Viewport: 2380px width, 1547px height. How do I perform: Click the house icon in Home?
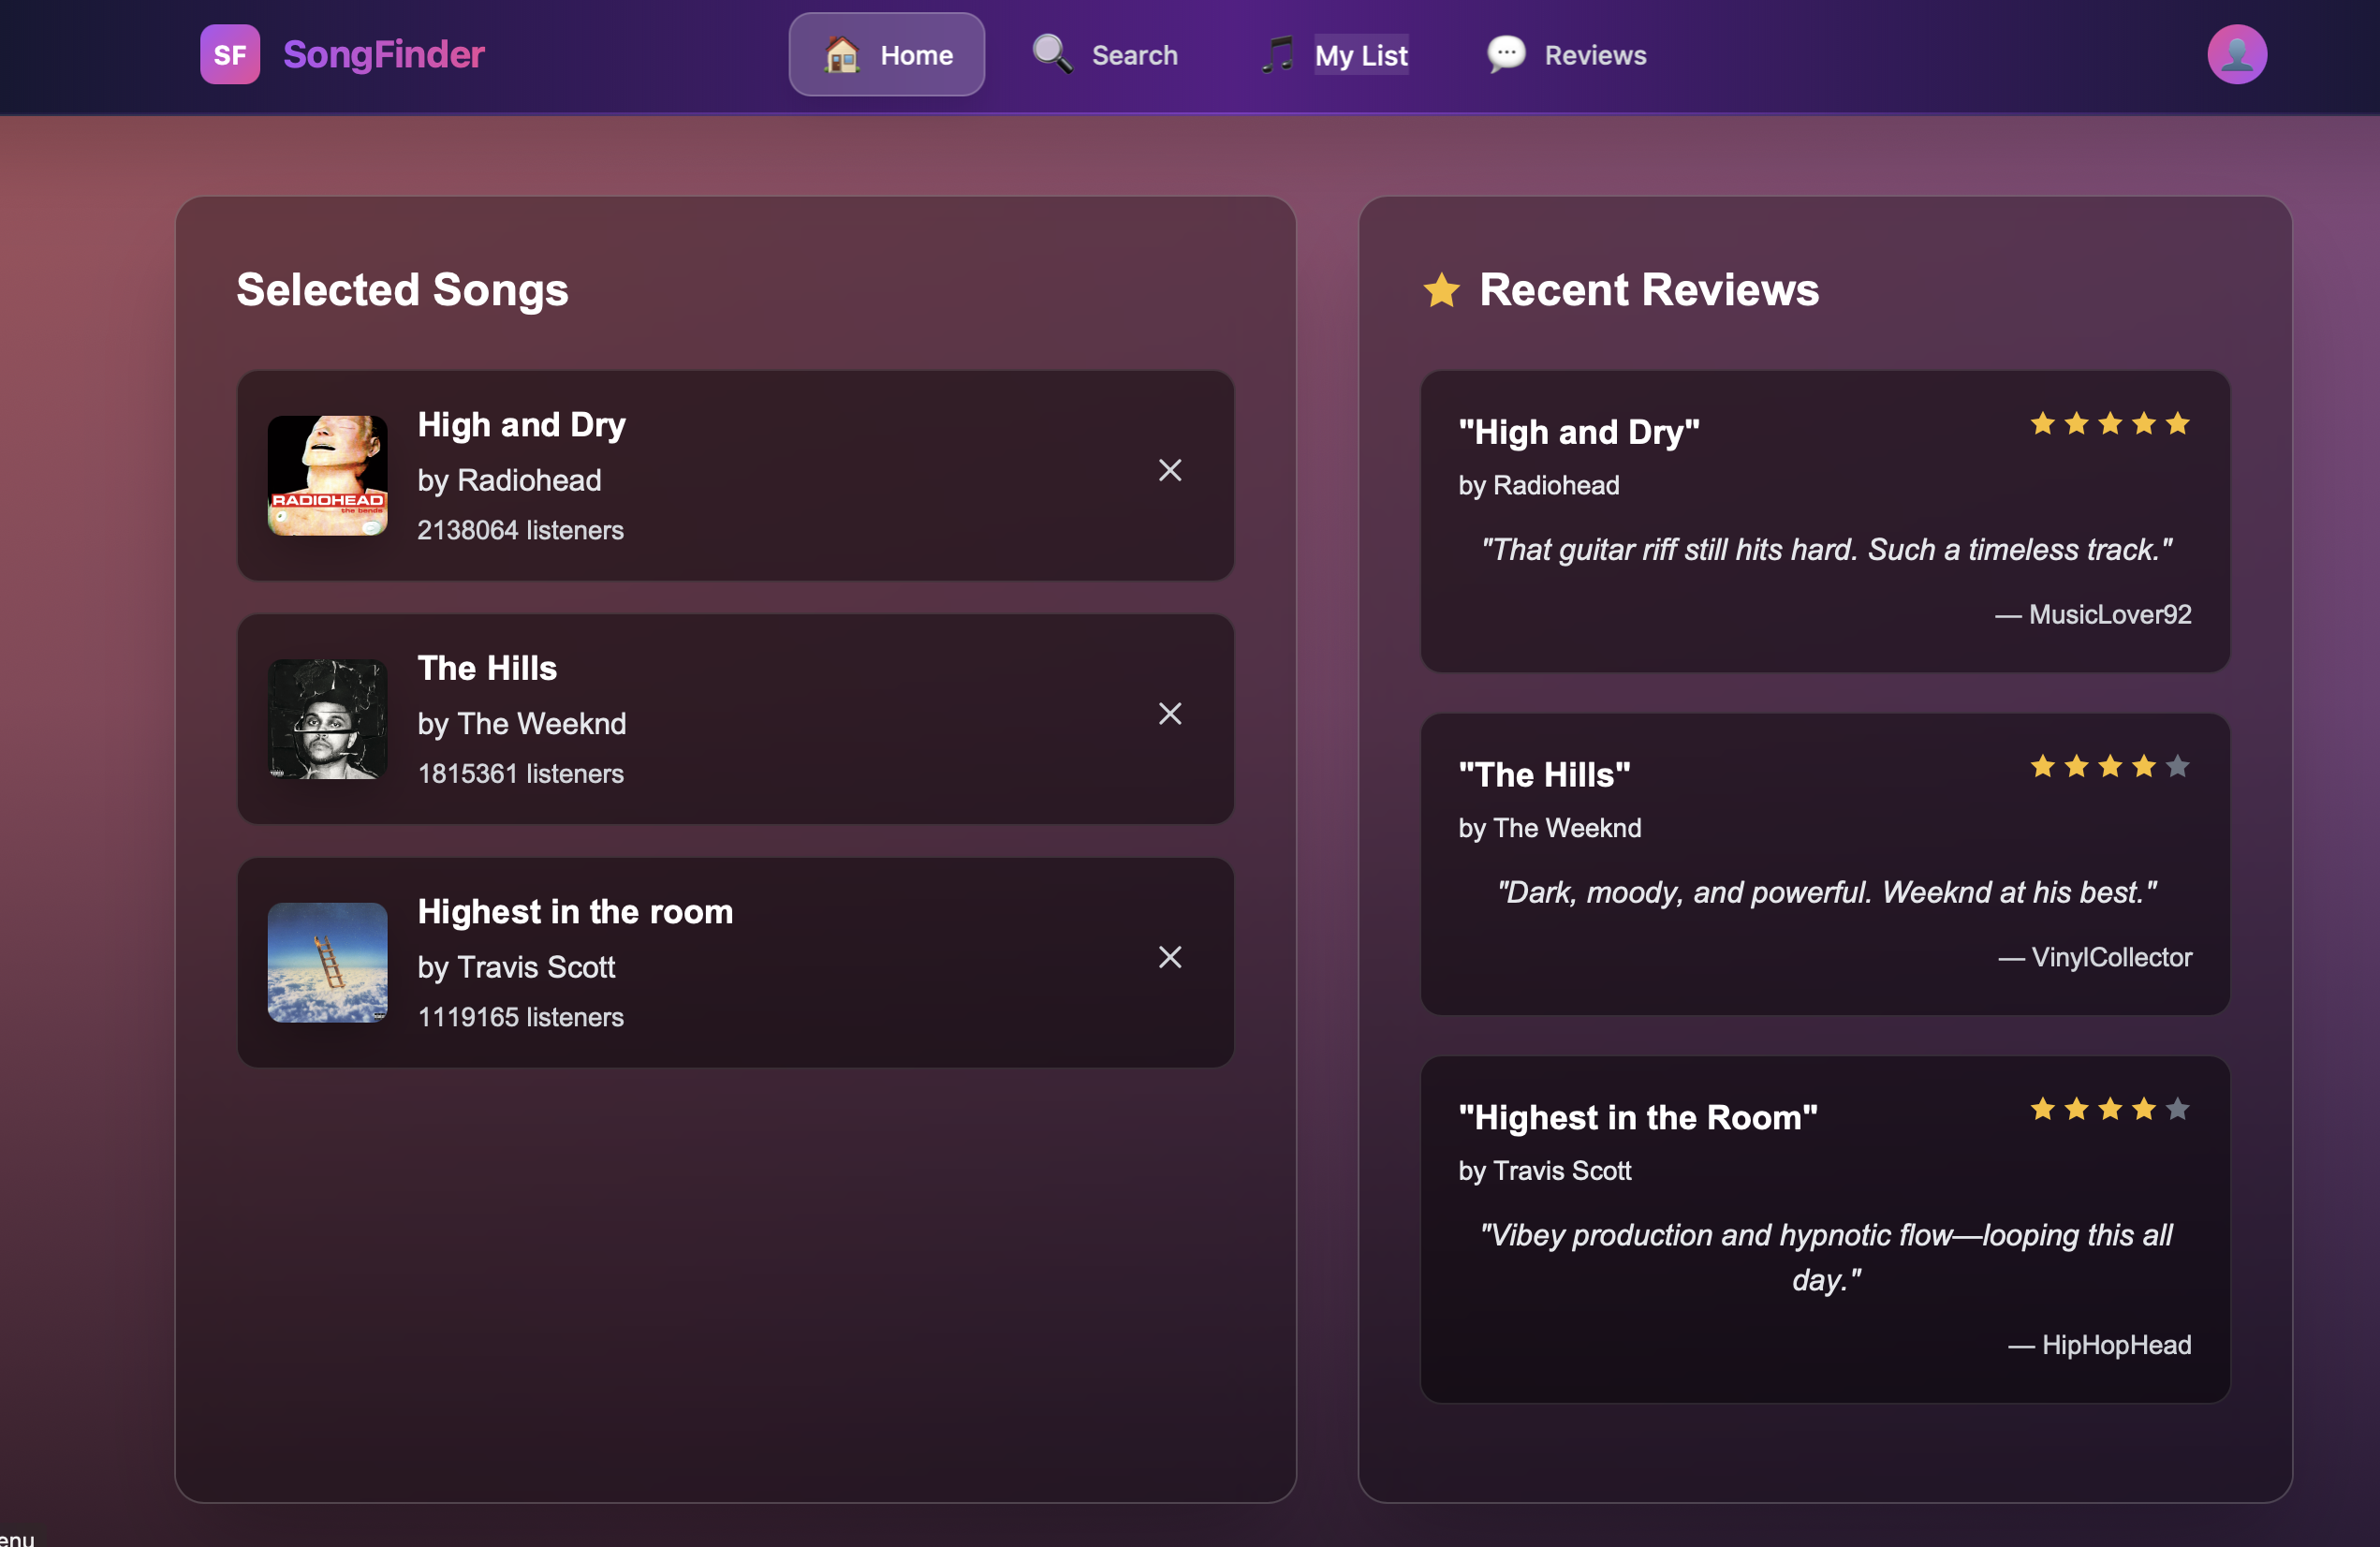click(x=841, y=54)
